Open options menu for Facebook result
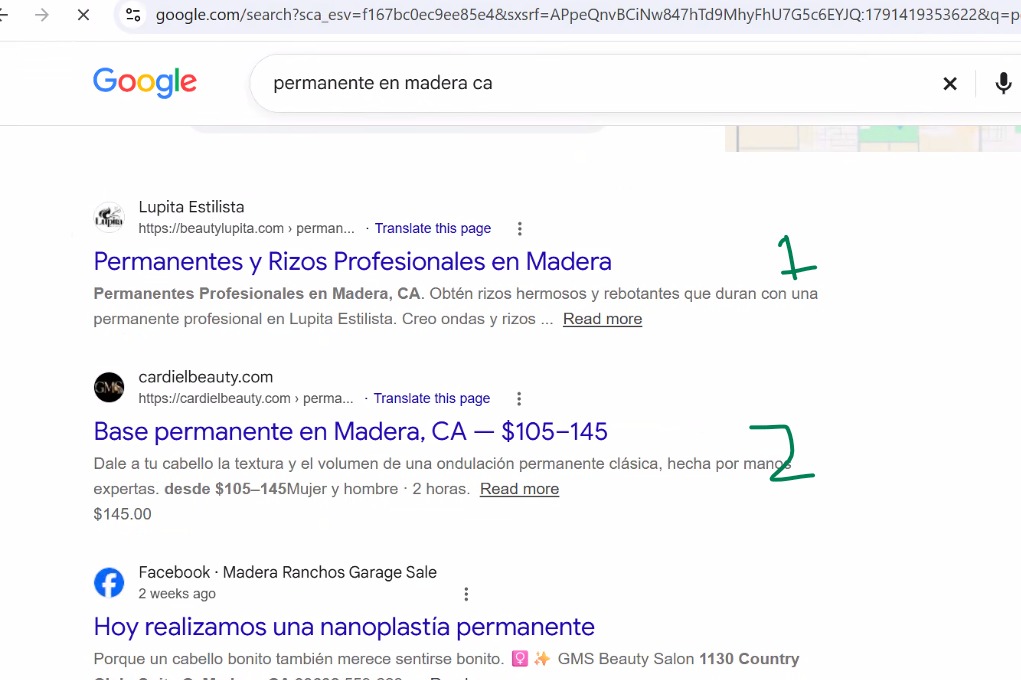 [466, 594]
